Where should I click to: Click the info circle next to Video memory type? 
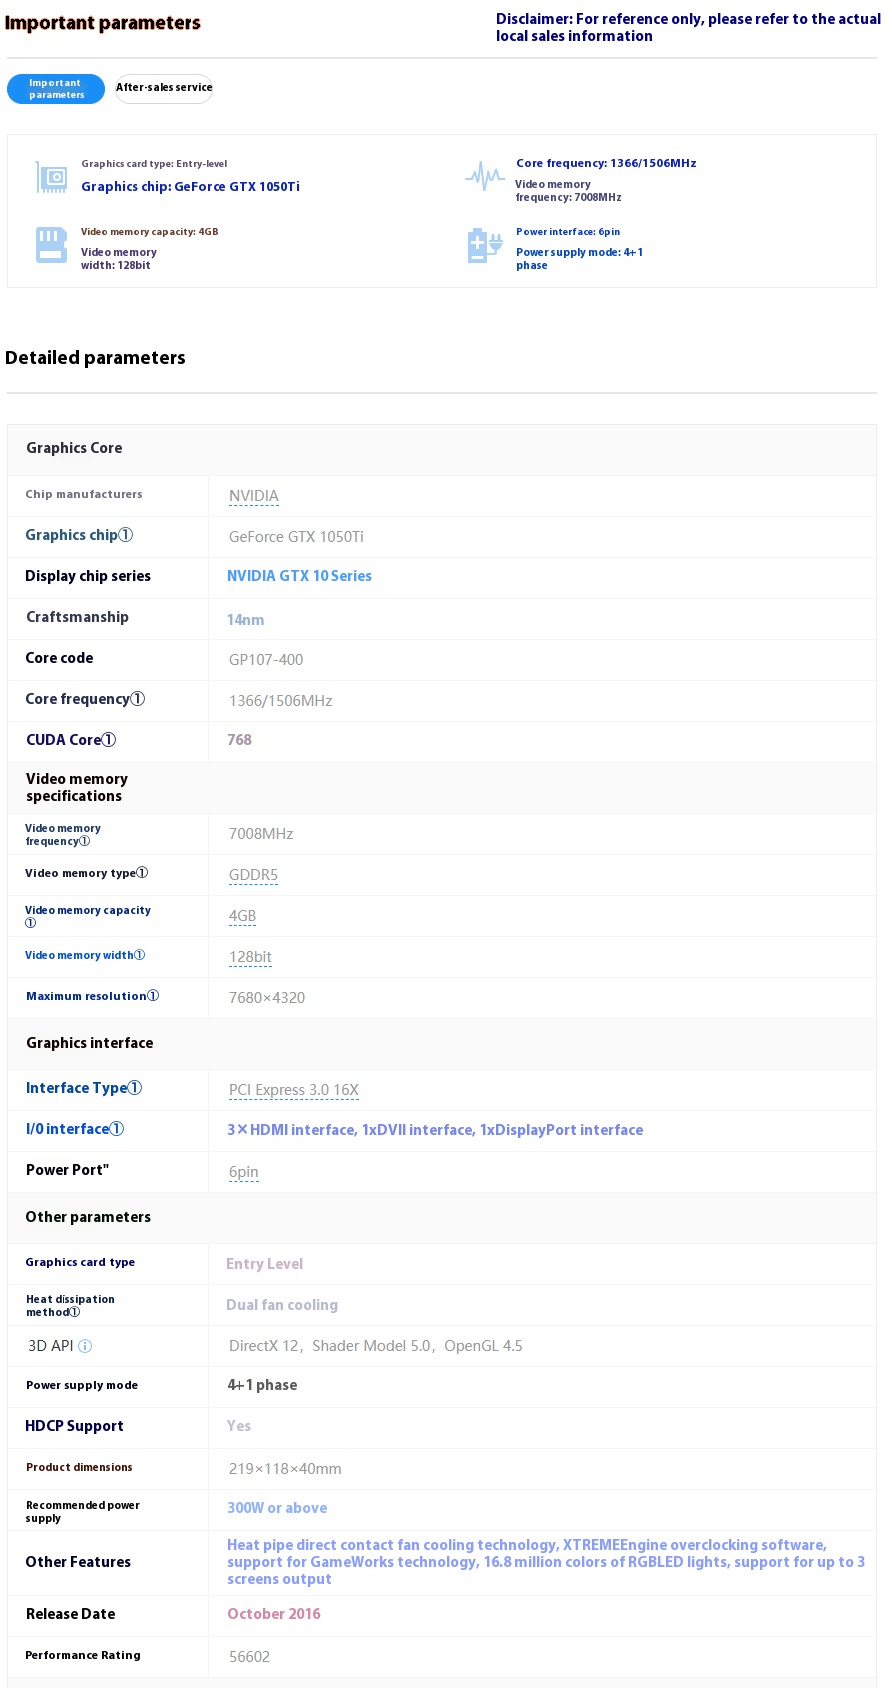click(x=142, y=873)
